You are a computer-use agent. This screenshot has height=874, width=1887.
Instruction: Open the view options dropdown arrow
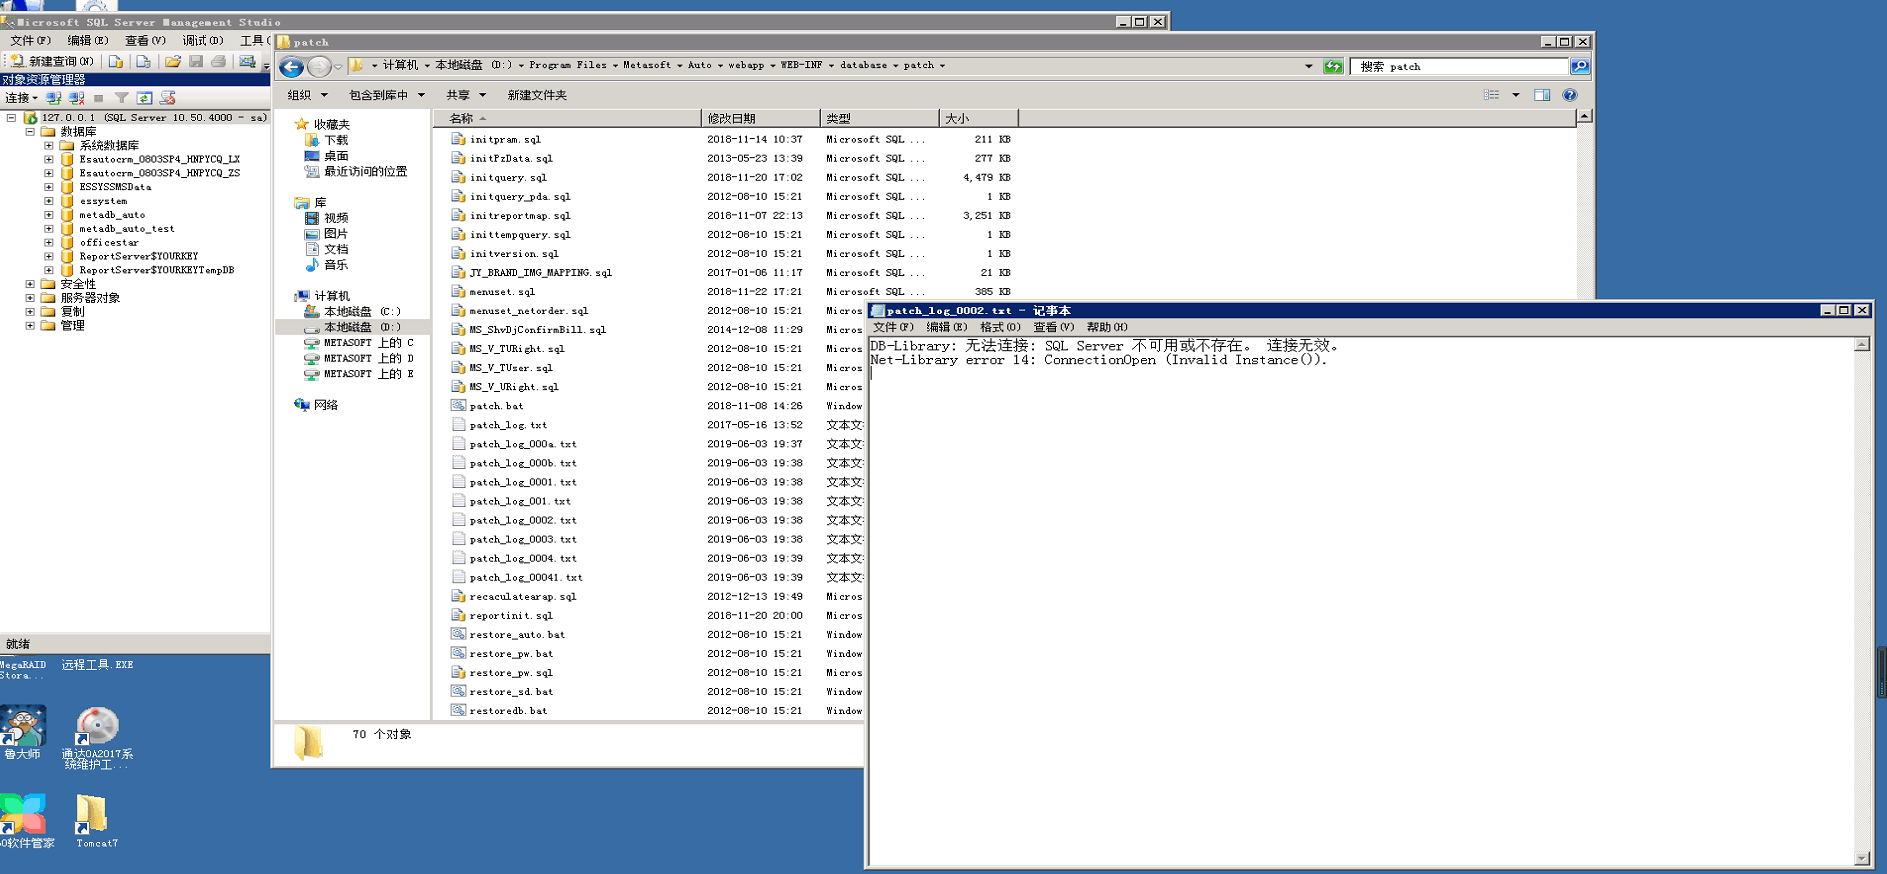pyautogui.click(x=1515, y=95)
